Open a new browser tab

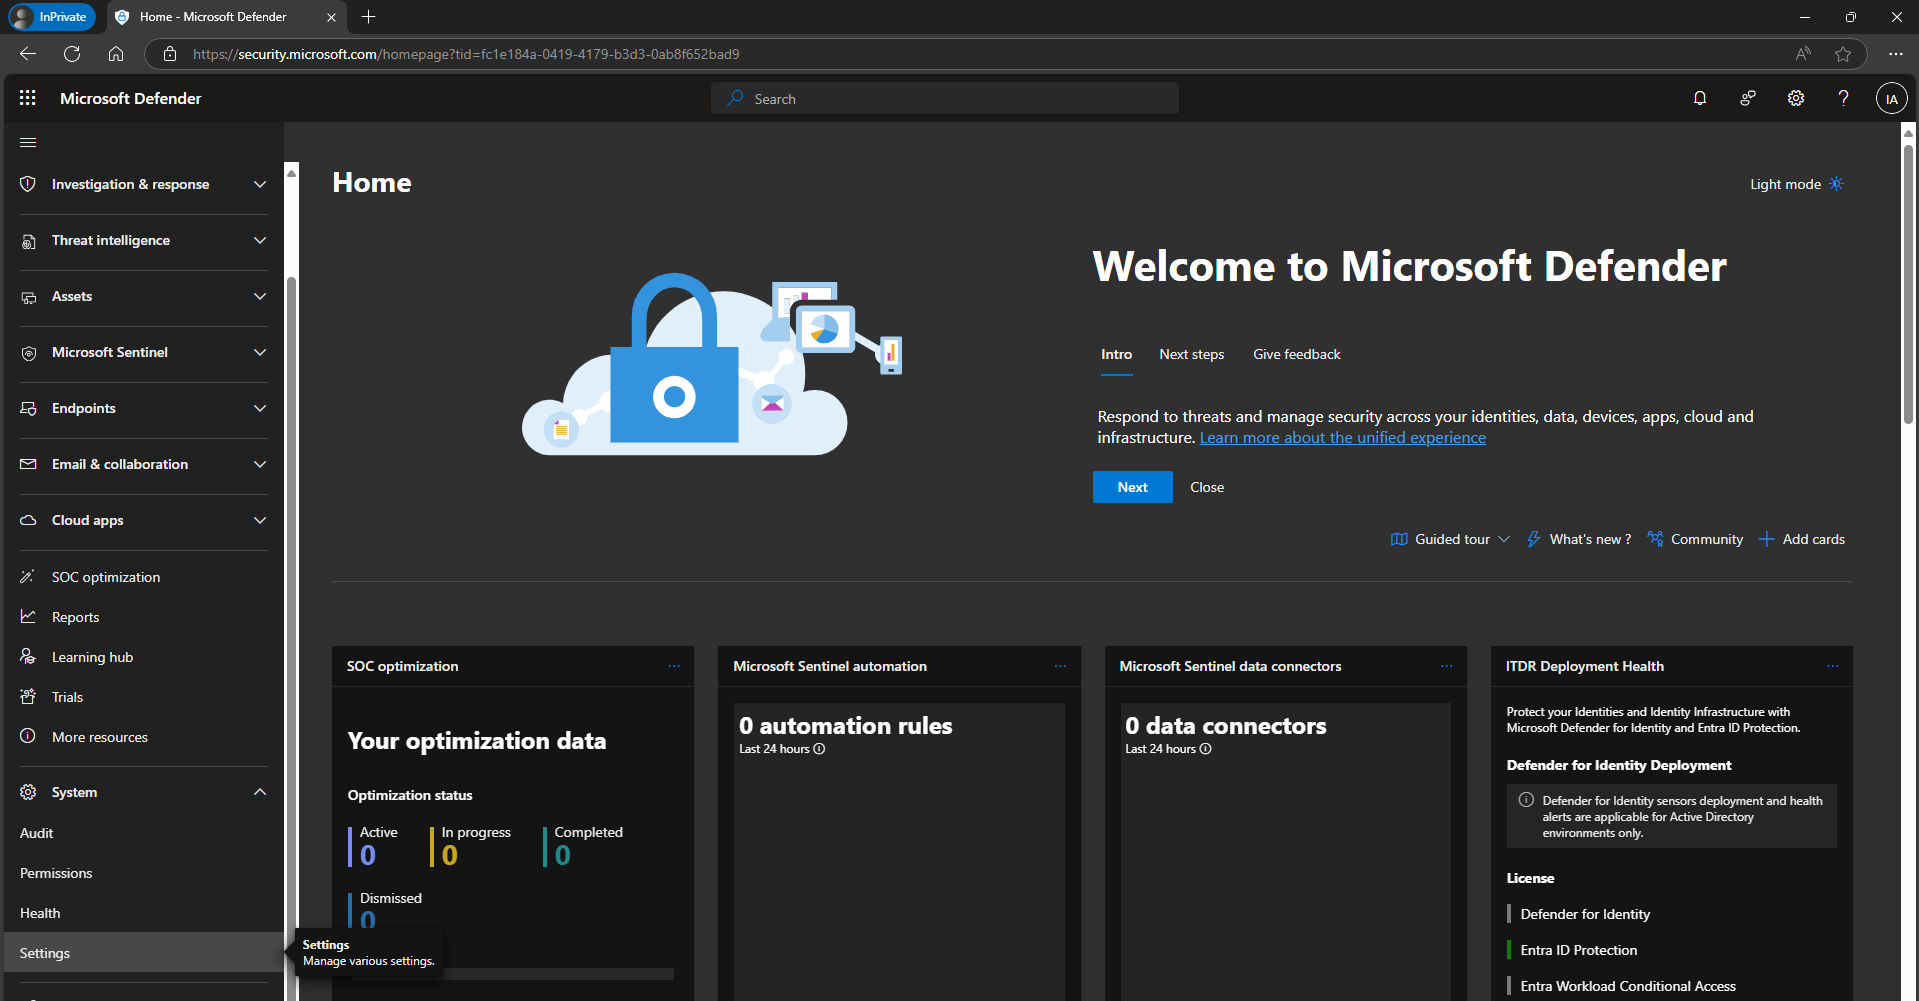pos(369,17)
